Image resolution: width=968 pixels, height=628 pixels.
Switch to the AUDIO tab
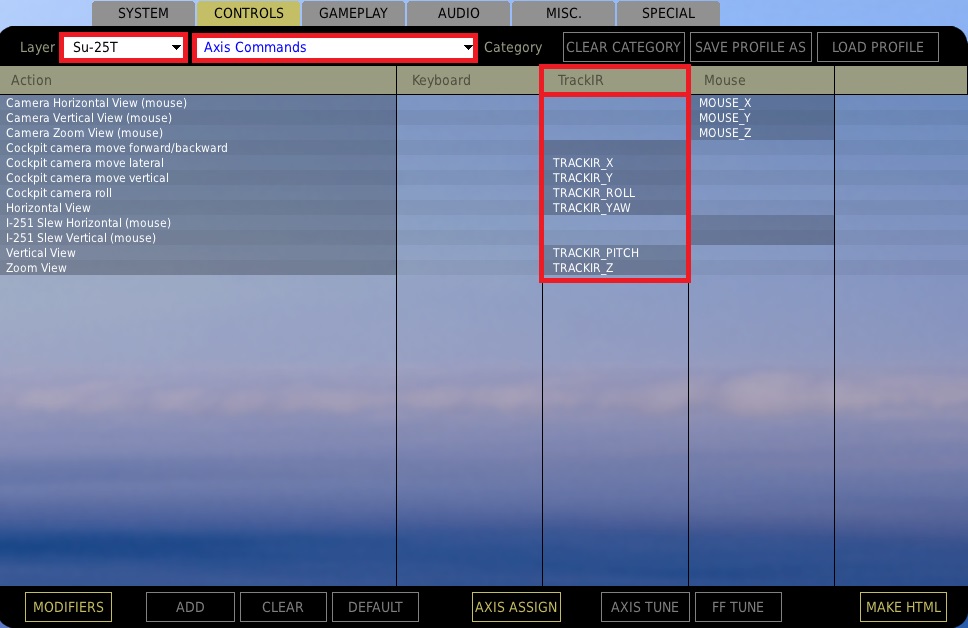point(458,13)
